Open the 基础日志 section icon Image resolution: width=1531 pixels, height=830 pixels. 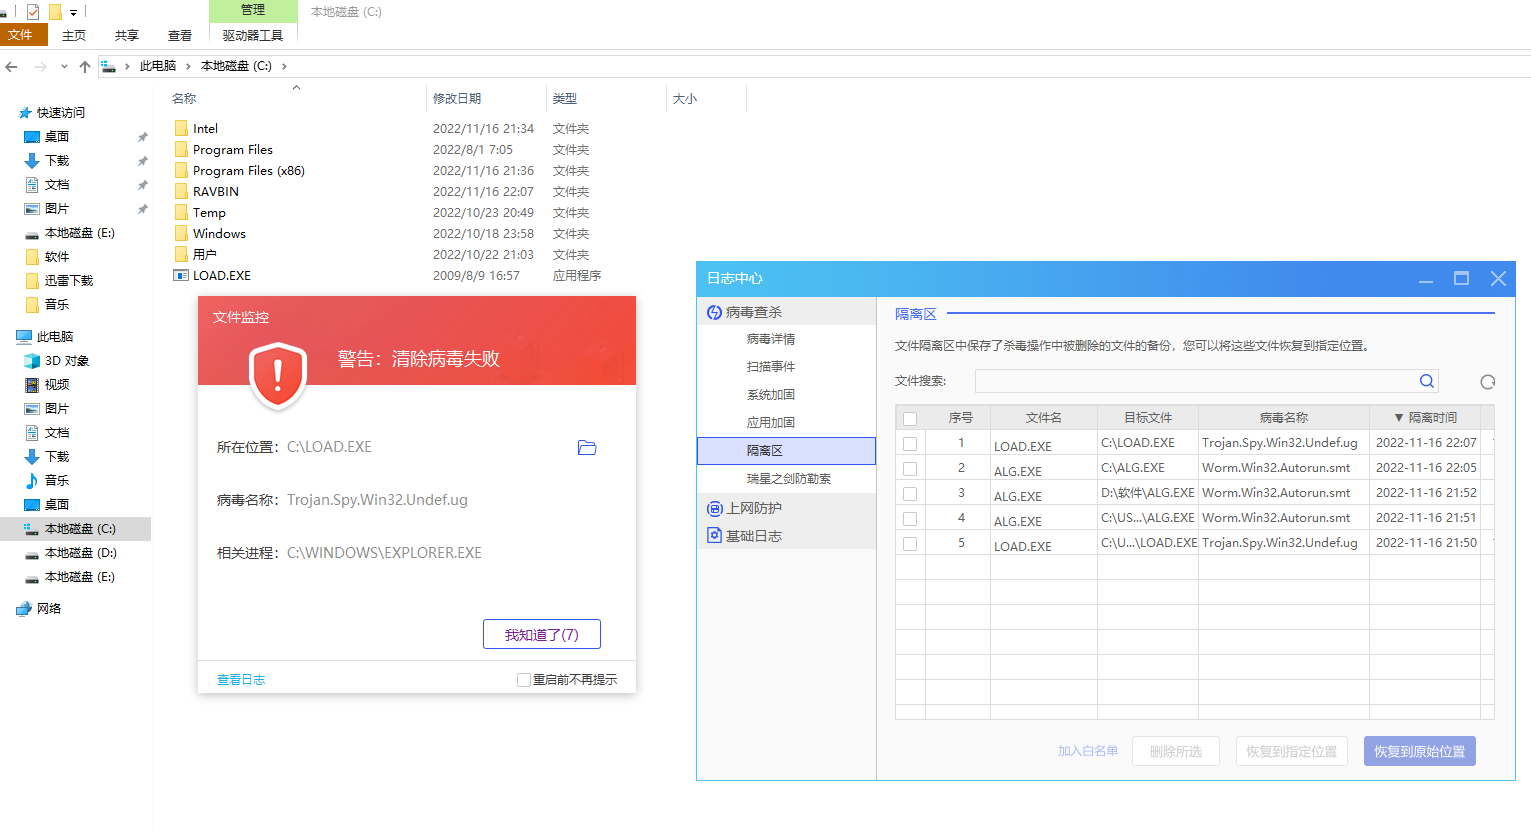tap(714, 536)
